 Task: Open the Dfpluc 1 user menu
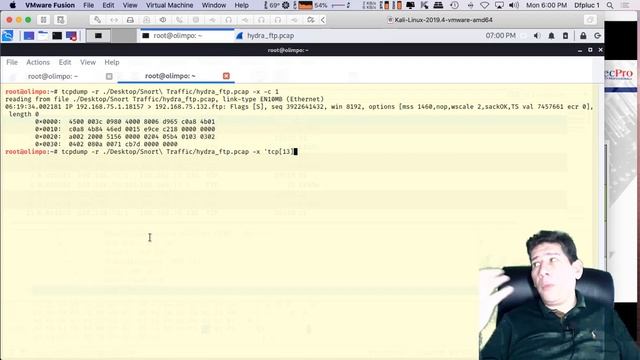587,5
